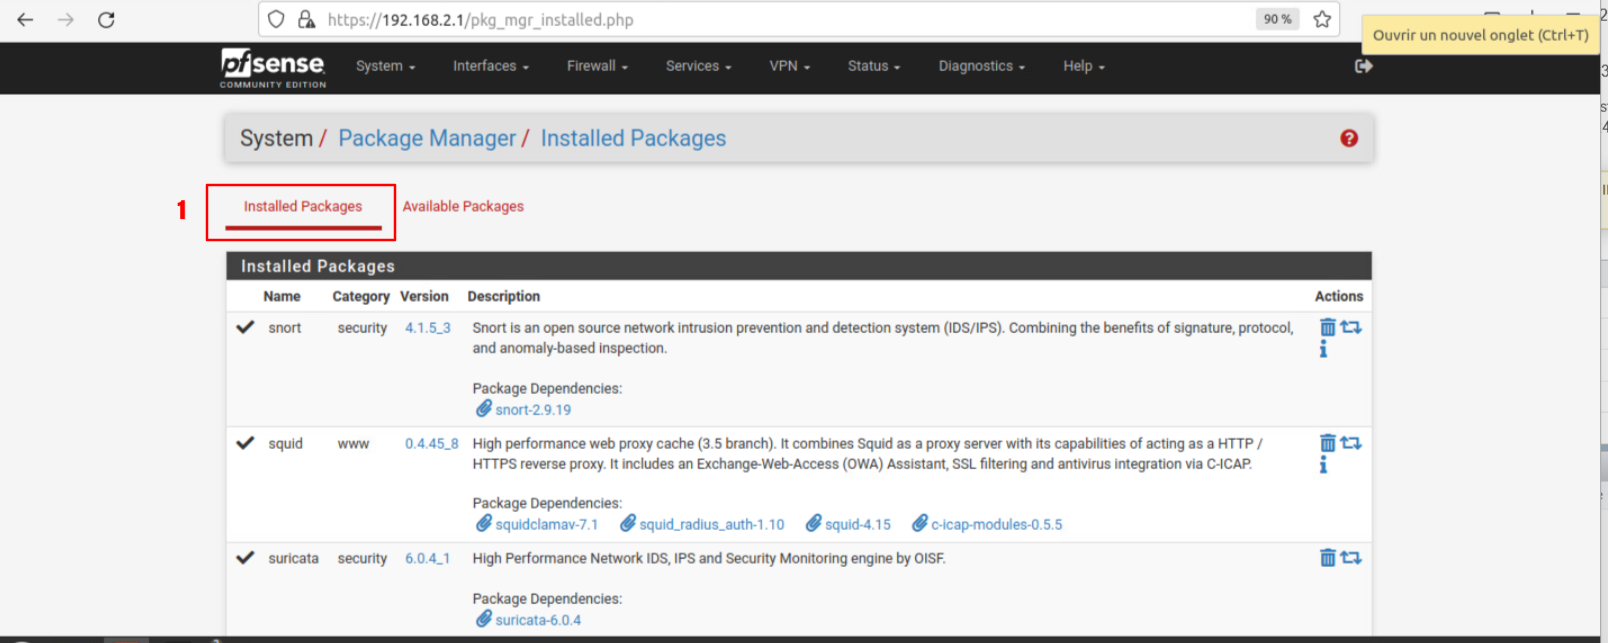1608x643 pixels.
Task: Focus the browser URL address field
Action: [780, 20]
